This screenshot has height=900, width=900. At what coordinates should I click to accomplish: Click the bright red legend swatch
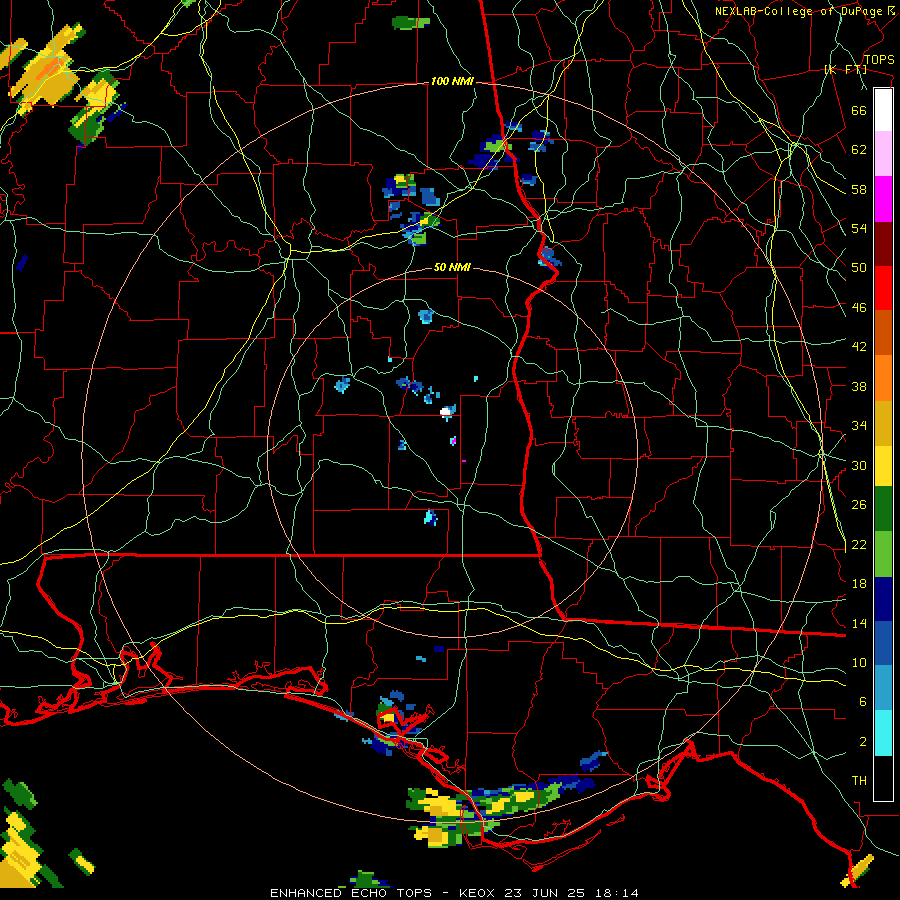coord(883,288)
